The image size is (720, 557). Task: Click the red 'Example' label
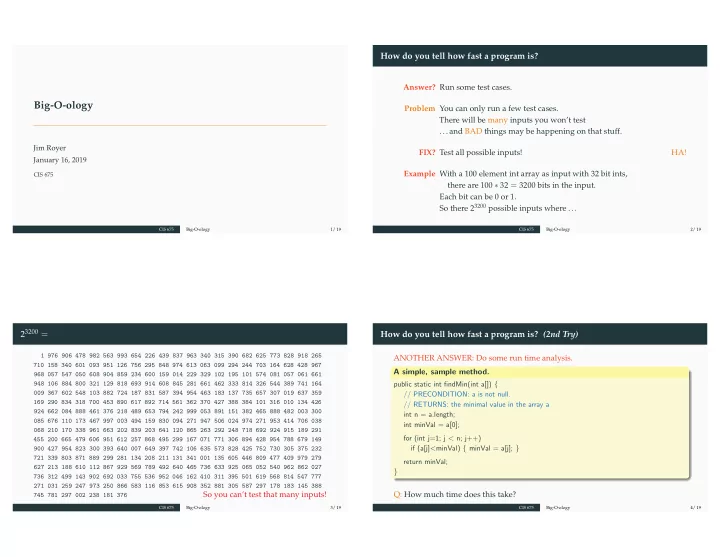[419, 174]
